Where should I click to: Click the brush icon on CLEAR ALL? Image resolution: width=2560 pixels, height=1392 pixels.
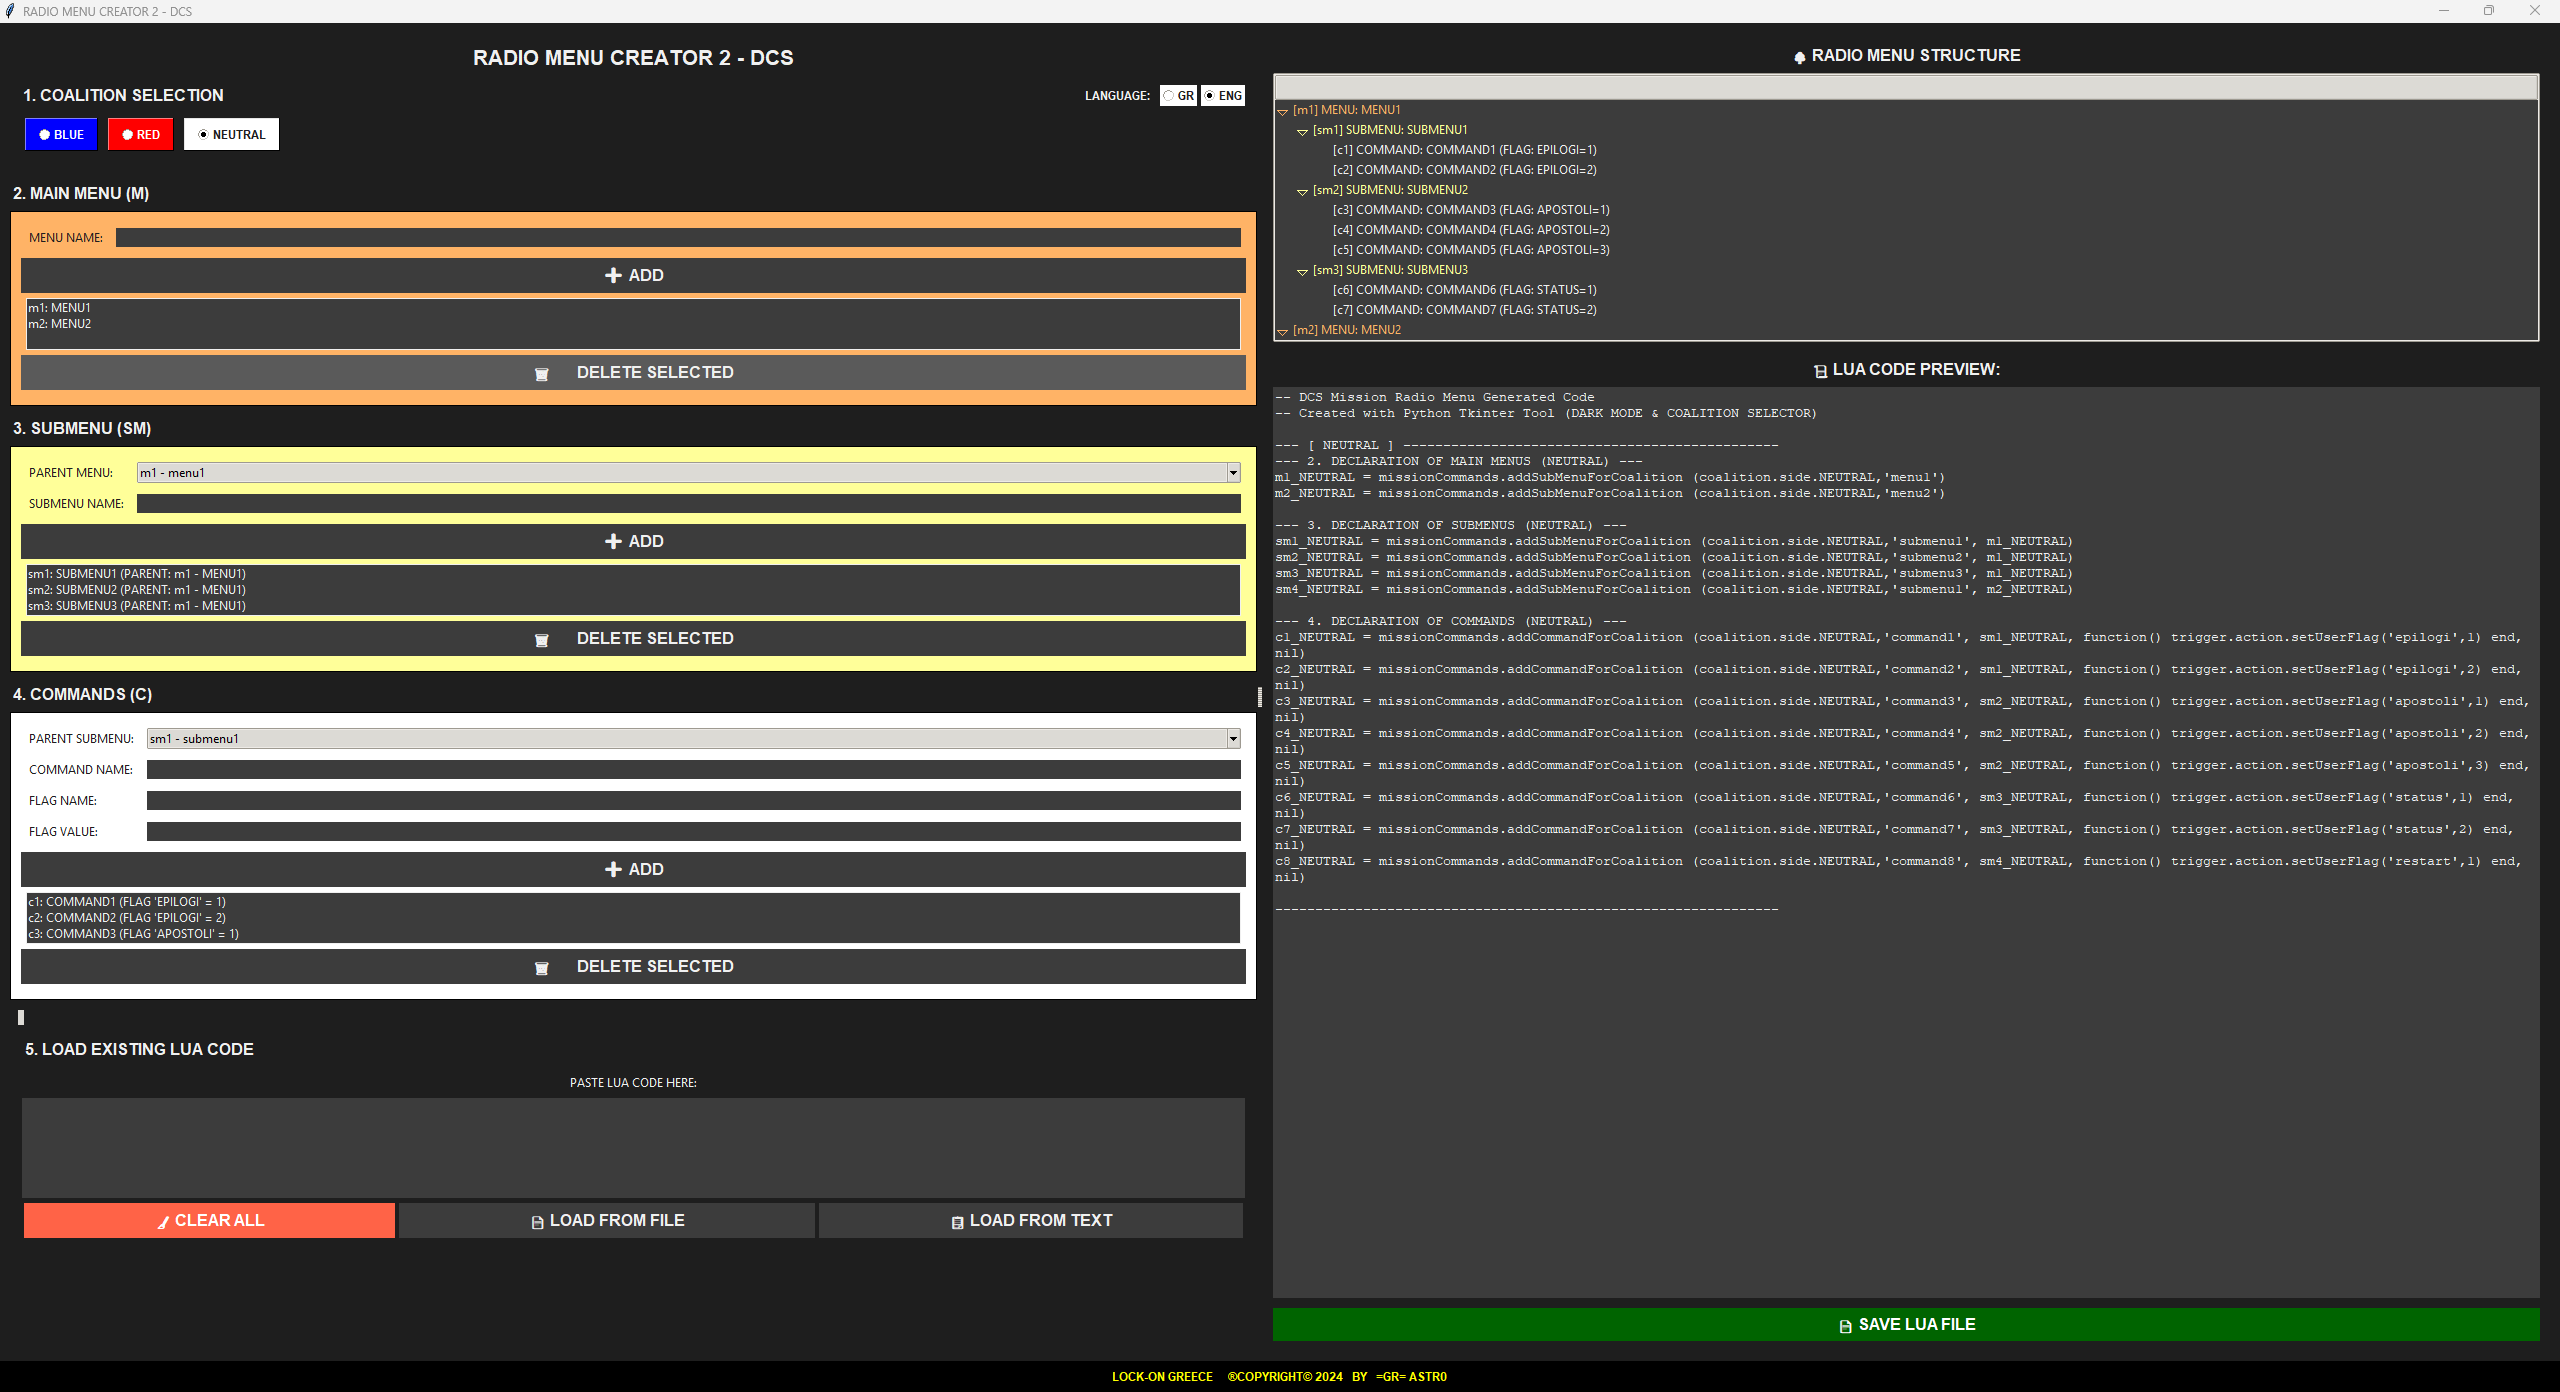click(163, 1220)
